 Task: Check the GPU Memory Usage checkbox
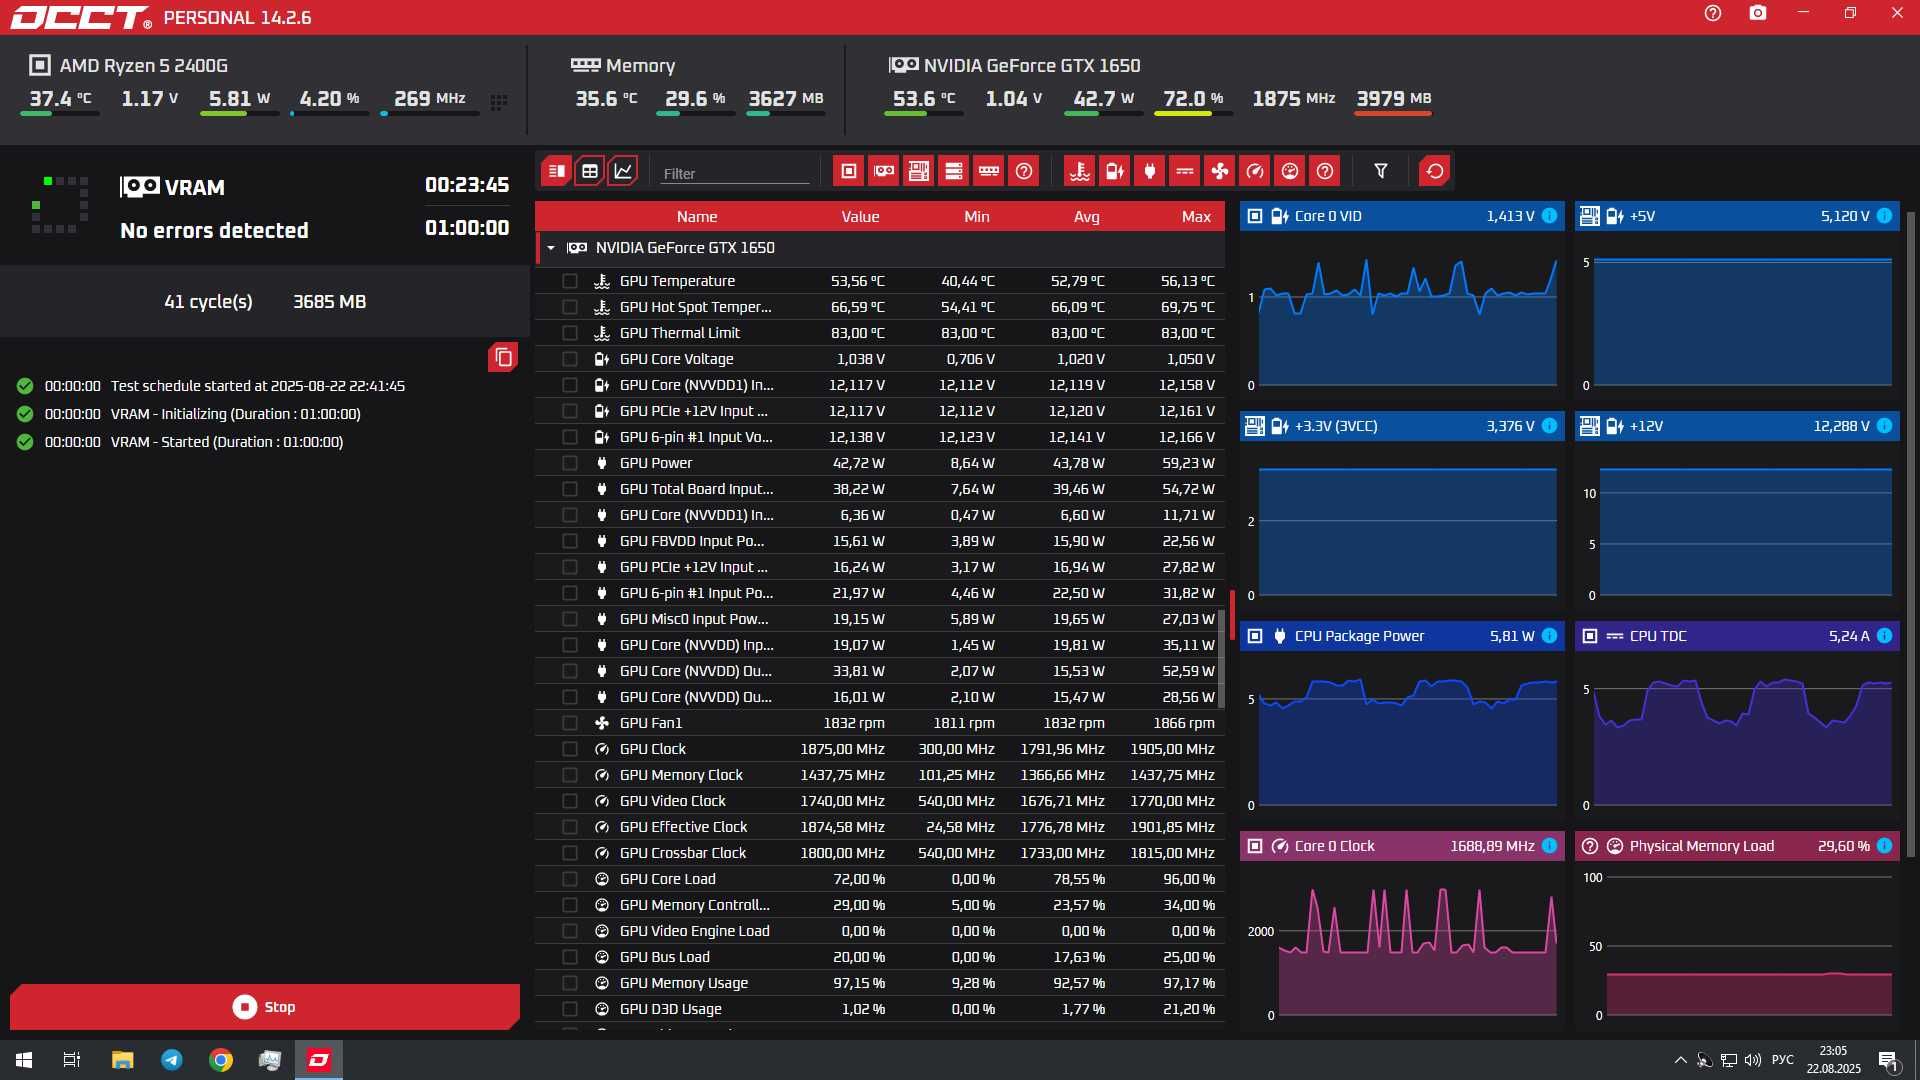(570, 983)
